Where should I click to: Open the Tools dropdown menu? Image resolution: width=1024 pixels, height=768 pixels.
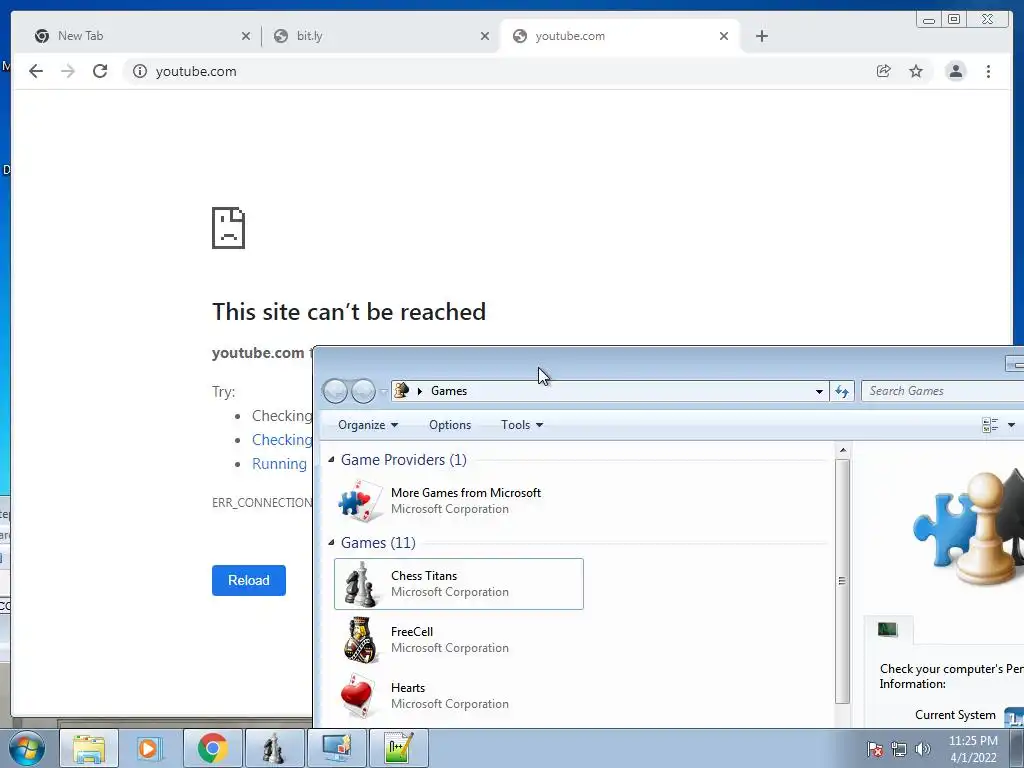coord(522,424)
